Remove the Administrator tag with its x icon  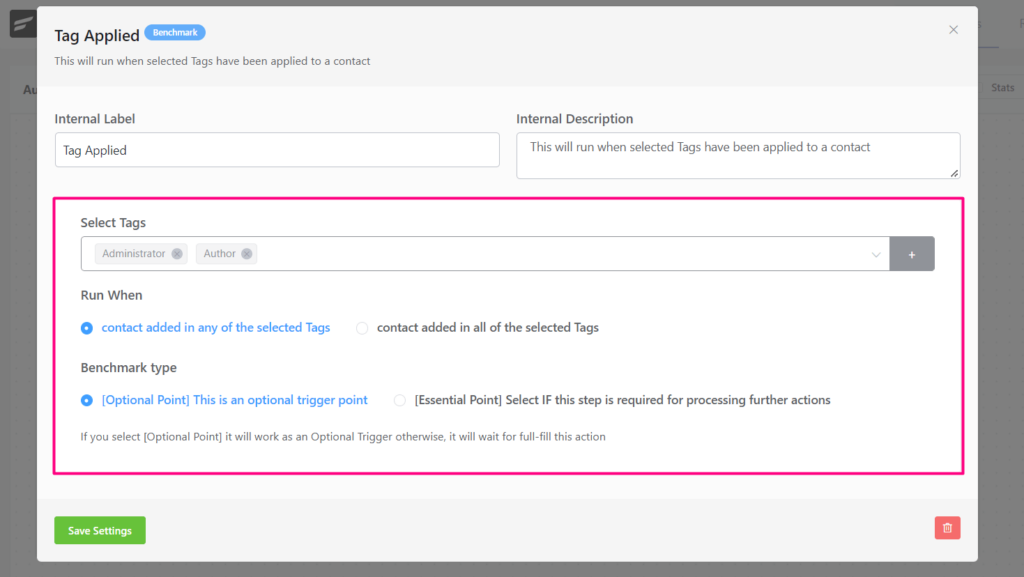click(178, 253)
